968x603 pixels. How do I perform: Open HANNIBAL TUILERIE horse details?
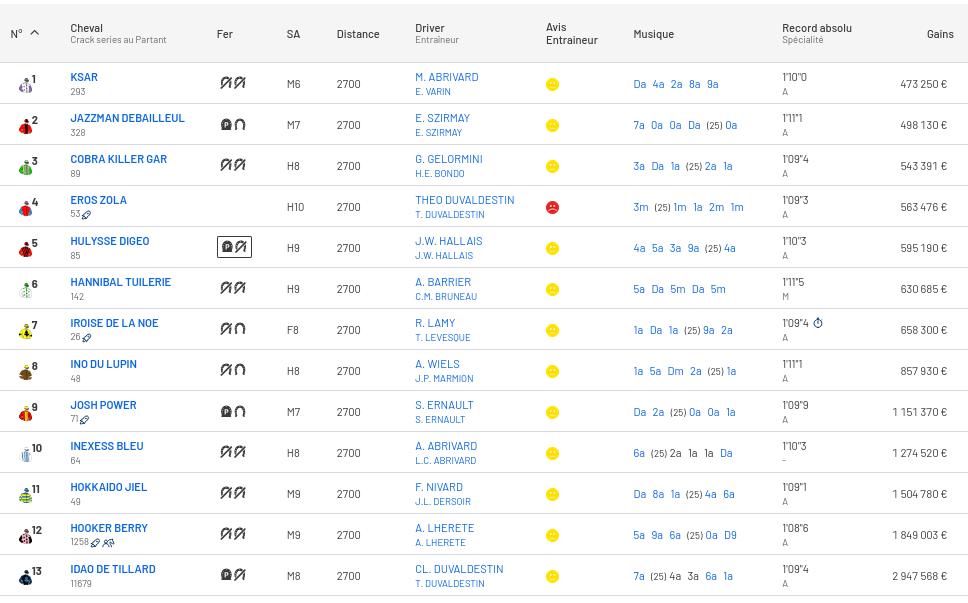120,282
